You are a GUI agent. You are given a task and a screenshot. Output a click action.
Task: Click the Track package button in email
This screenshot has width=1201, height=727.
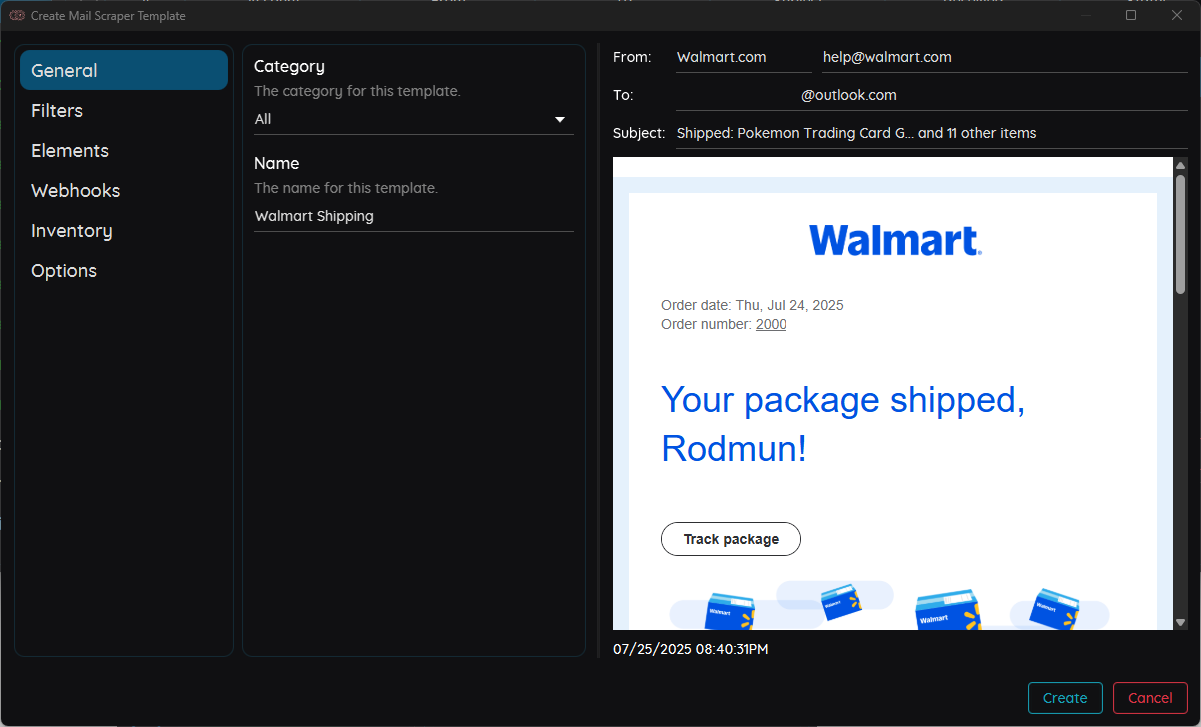[x=731, y=539]
